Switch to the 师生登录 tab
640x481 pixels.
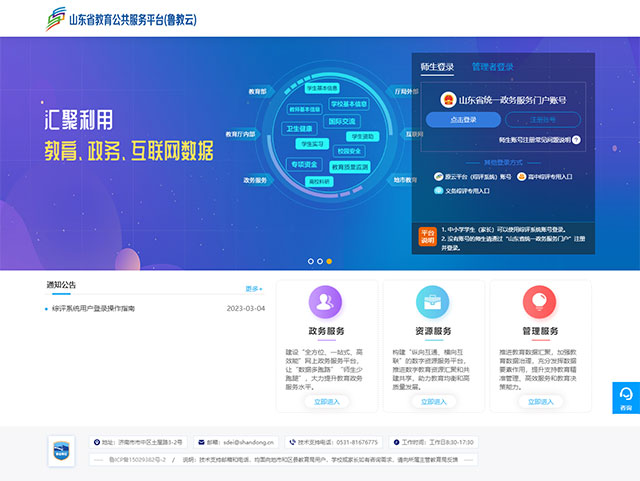(x=437, y=68)
